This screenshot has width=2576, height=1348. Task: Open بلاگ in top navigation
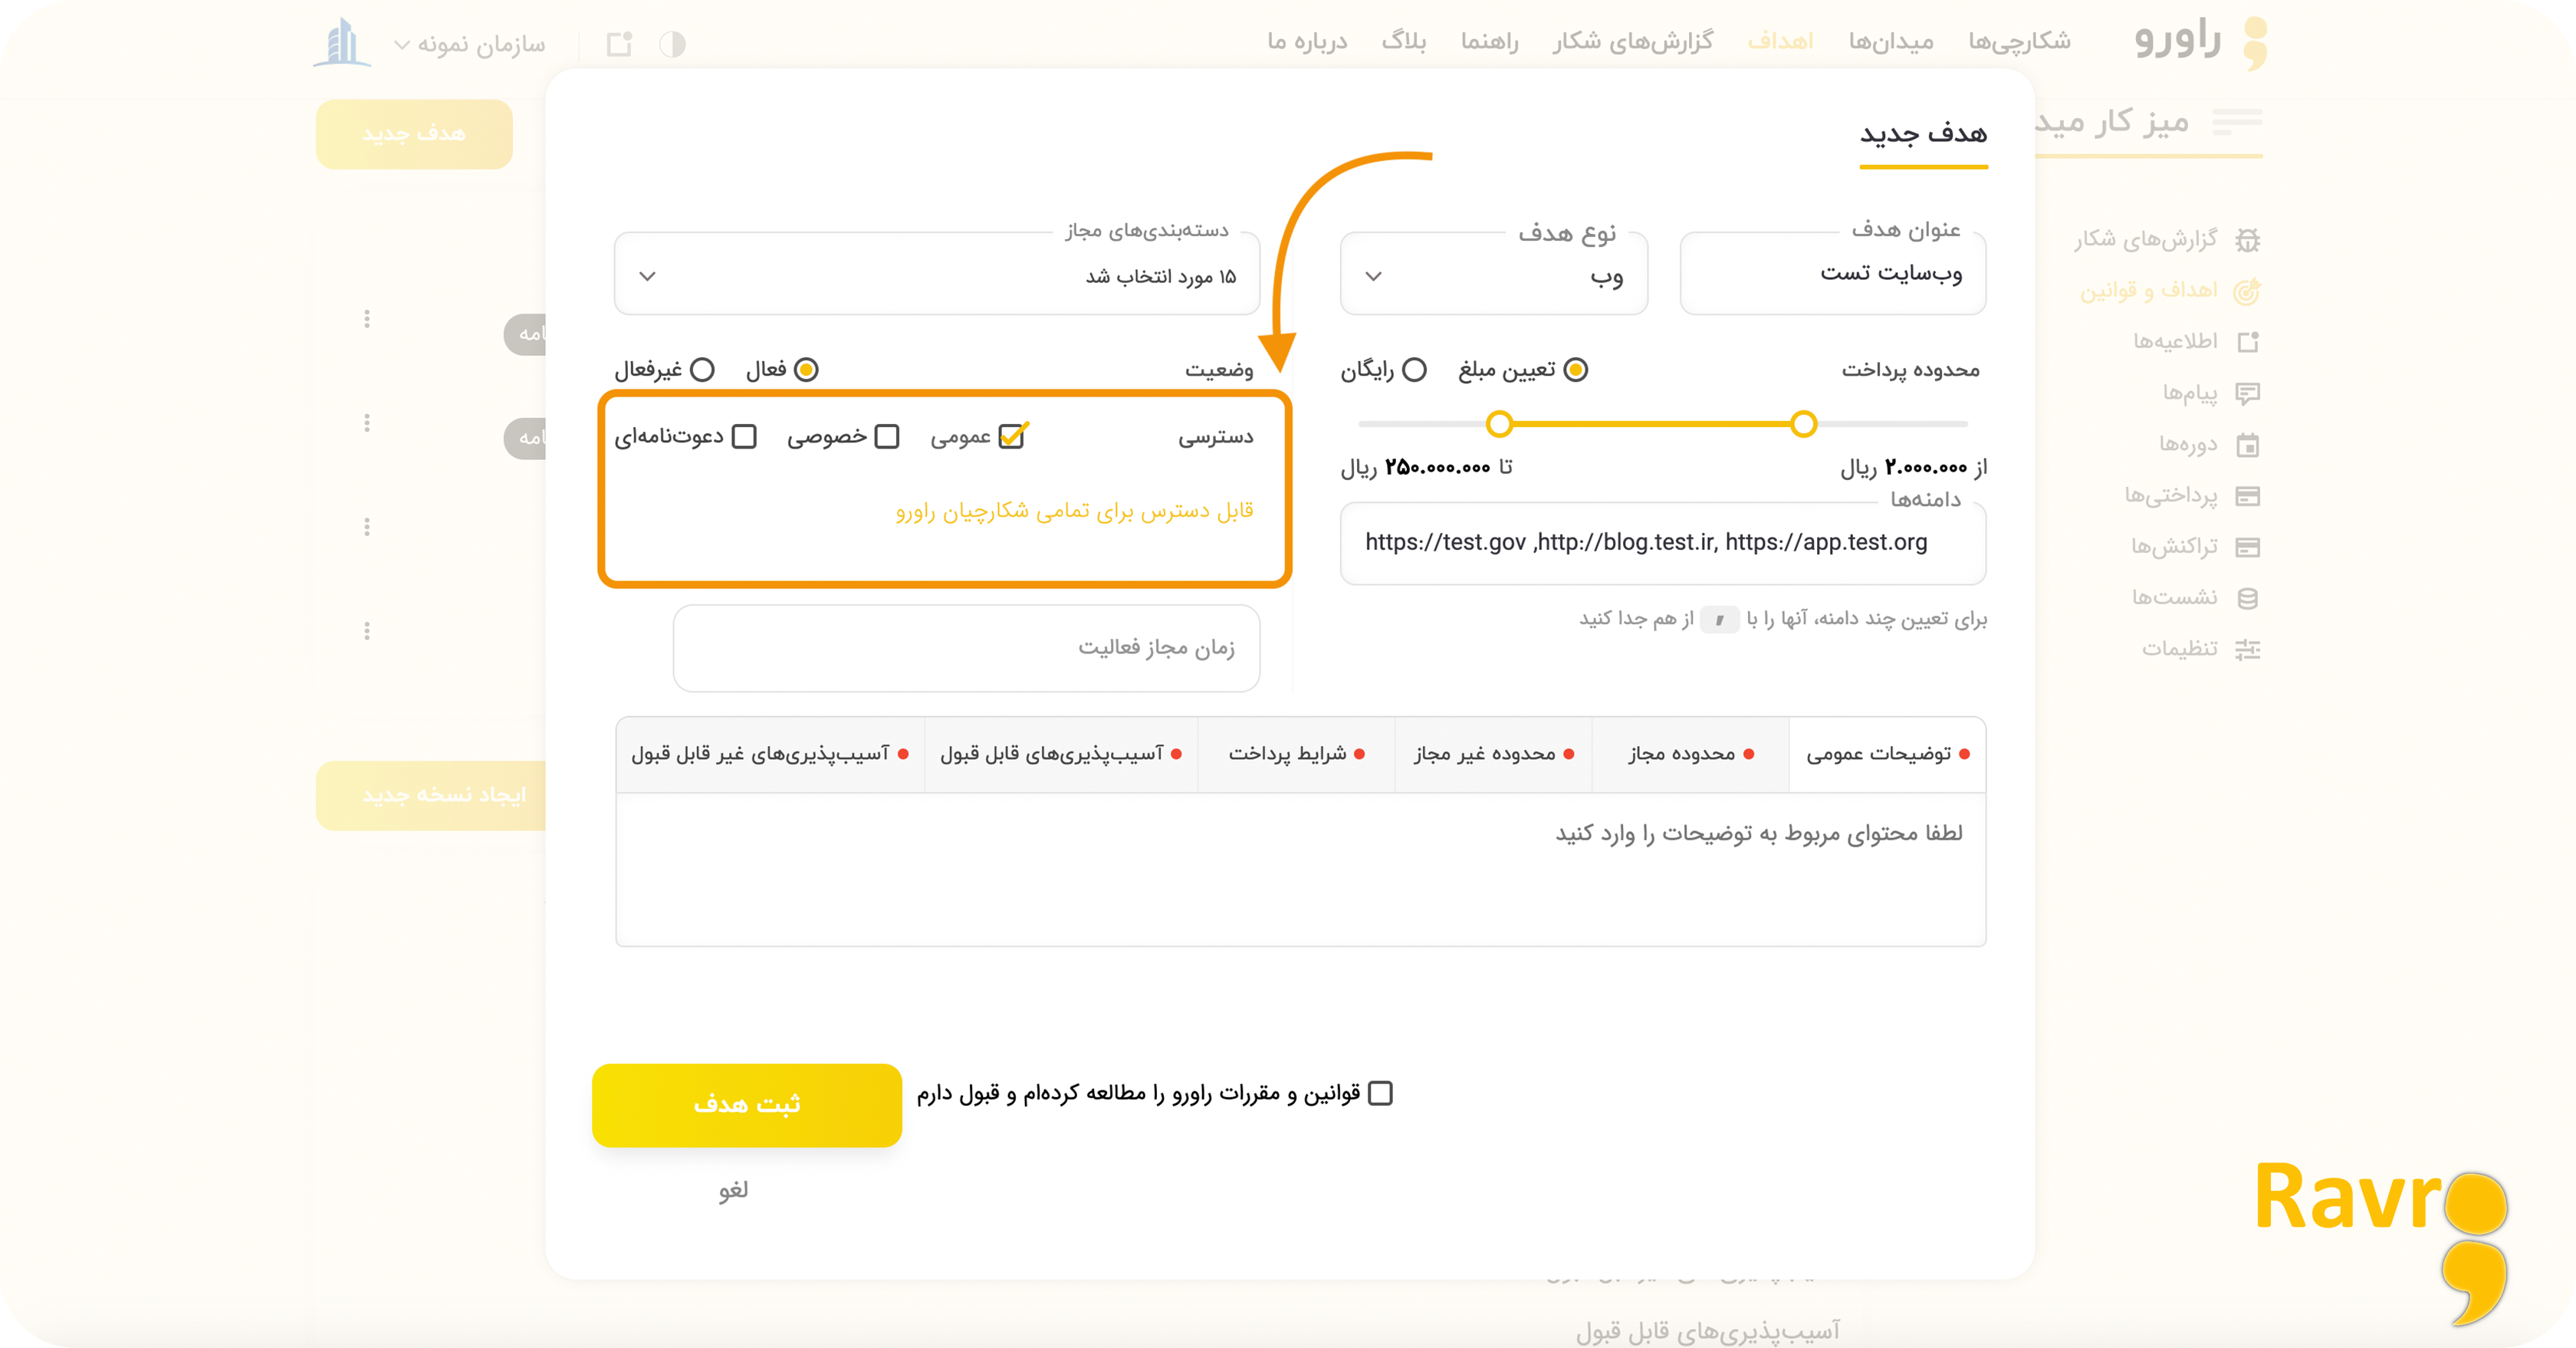click(x=1404, y=42)
